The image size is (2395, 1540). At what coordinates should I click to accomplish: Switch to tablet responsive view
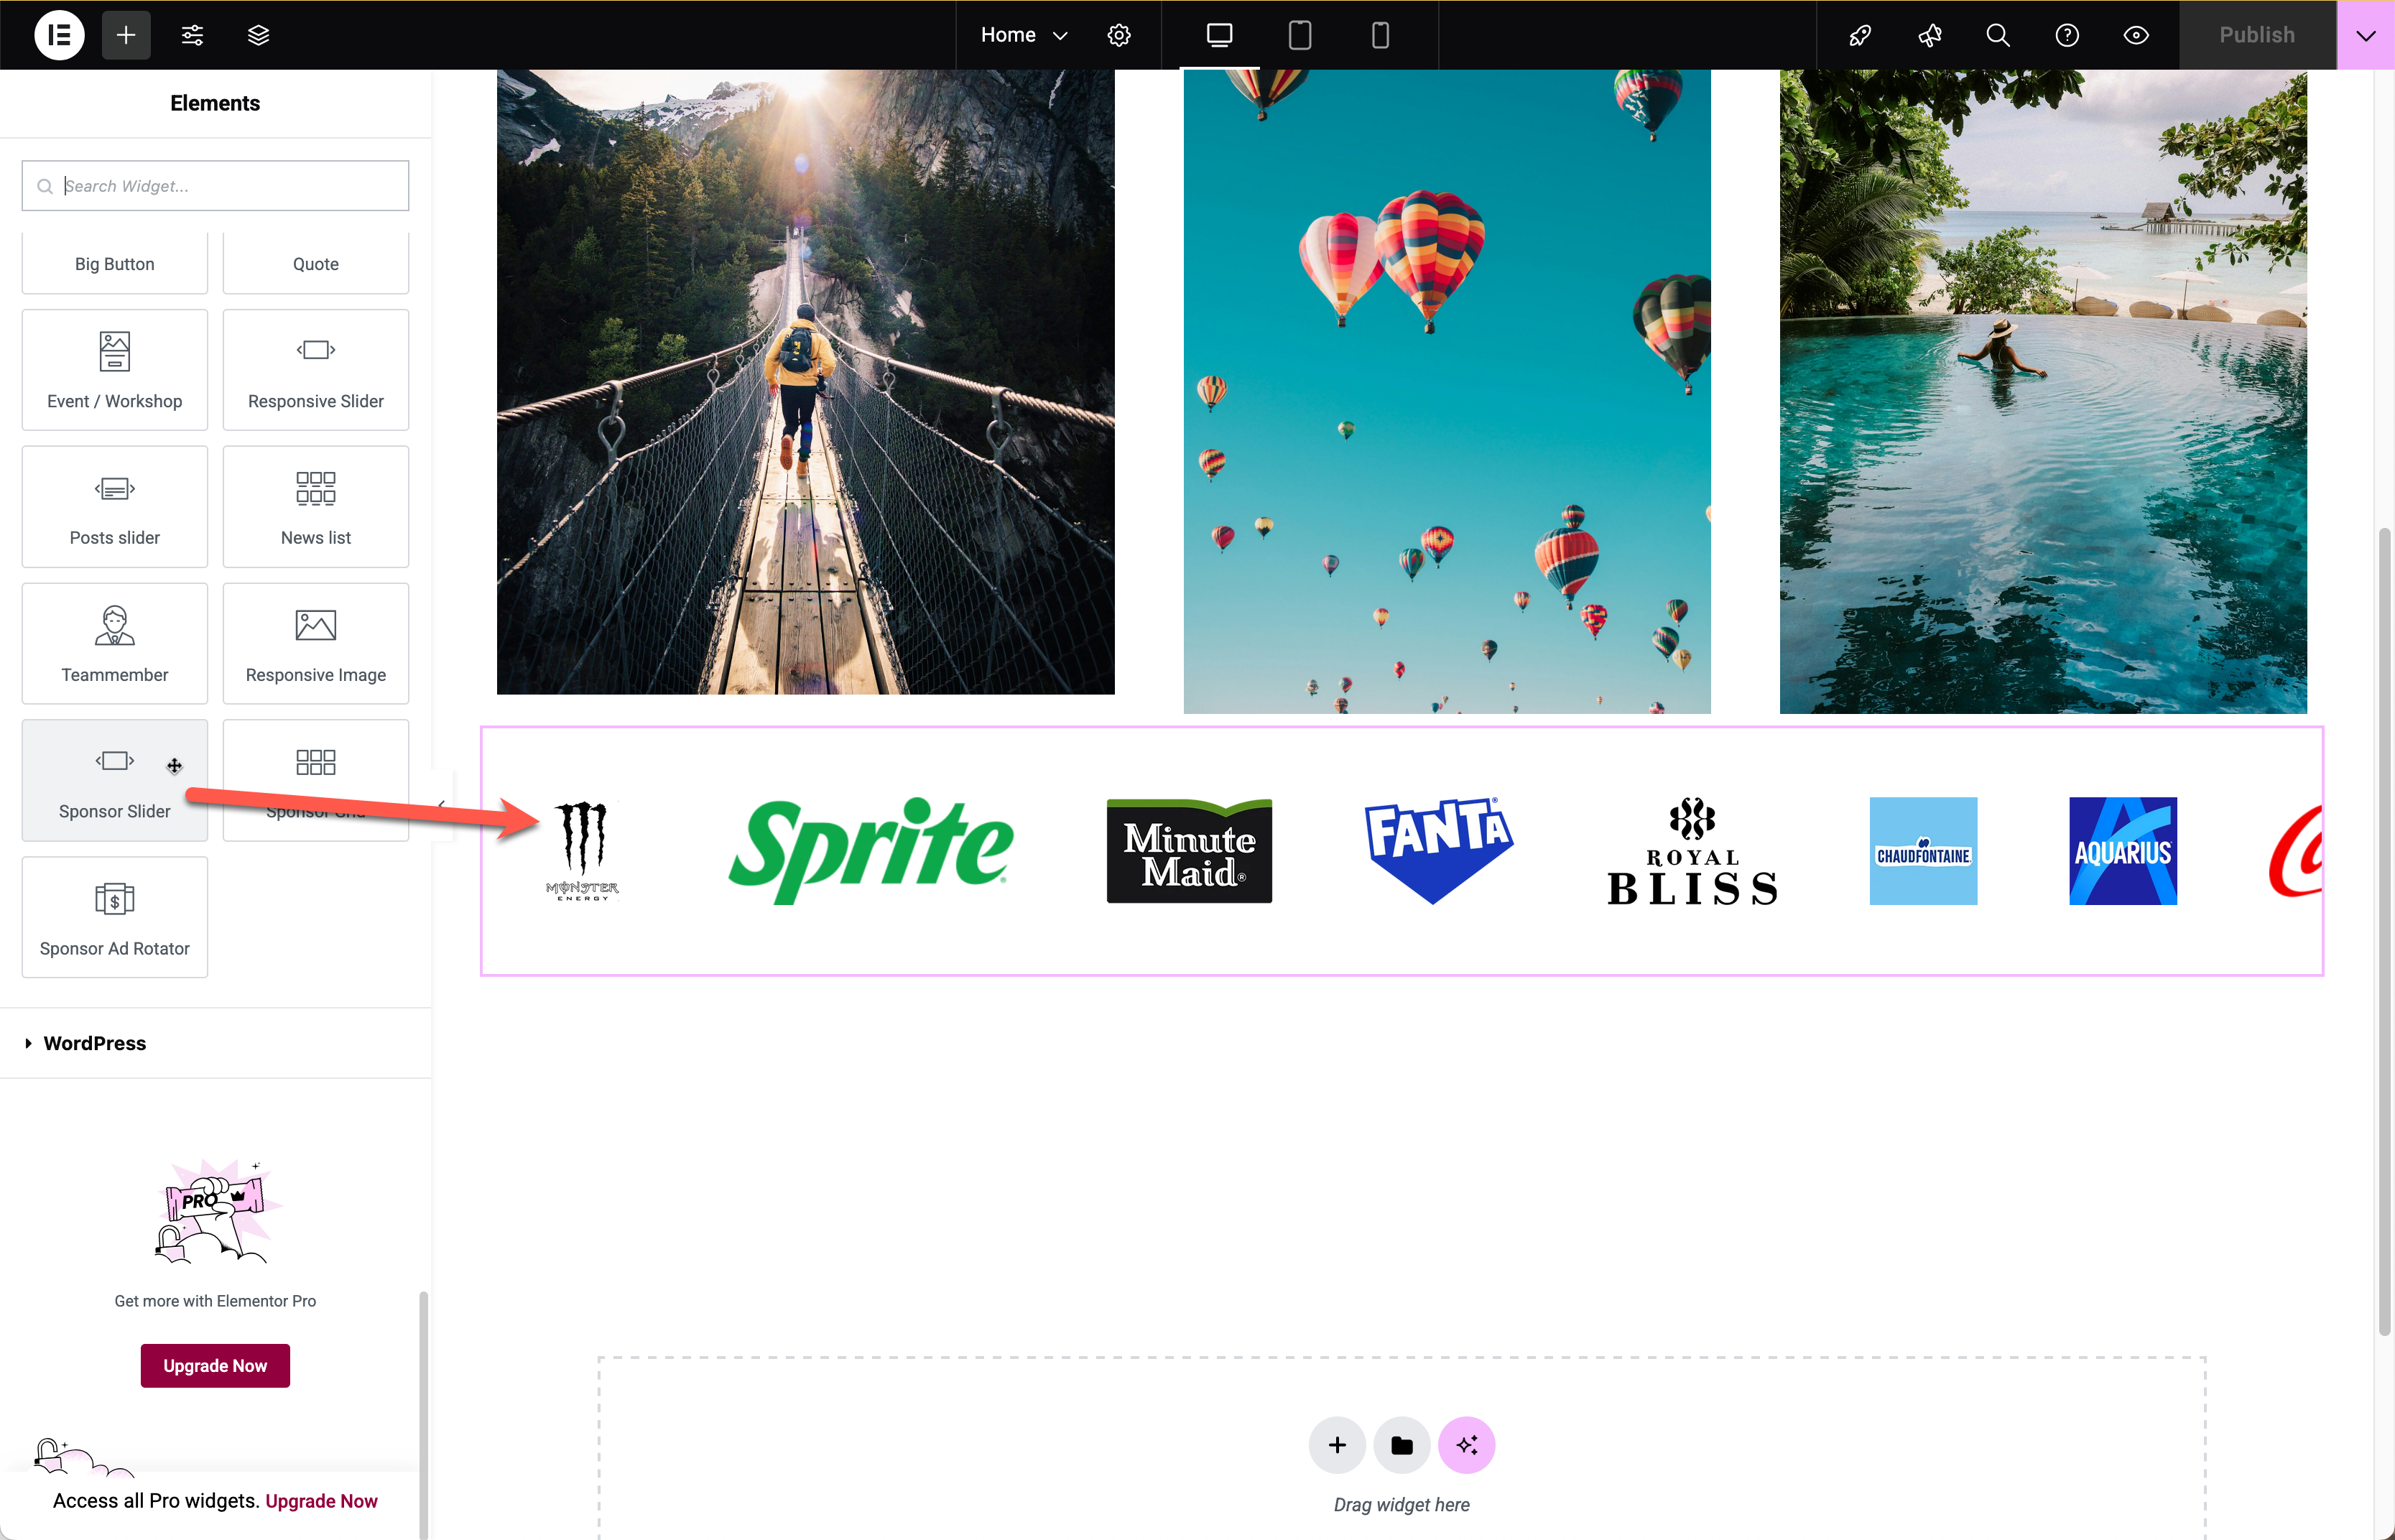(1299, 35)
